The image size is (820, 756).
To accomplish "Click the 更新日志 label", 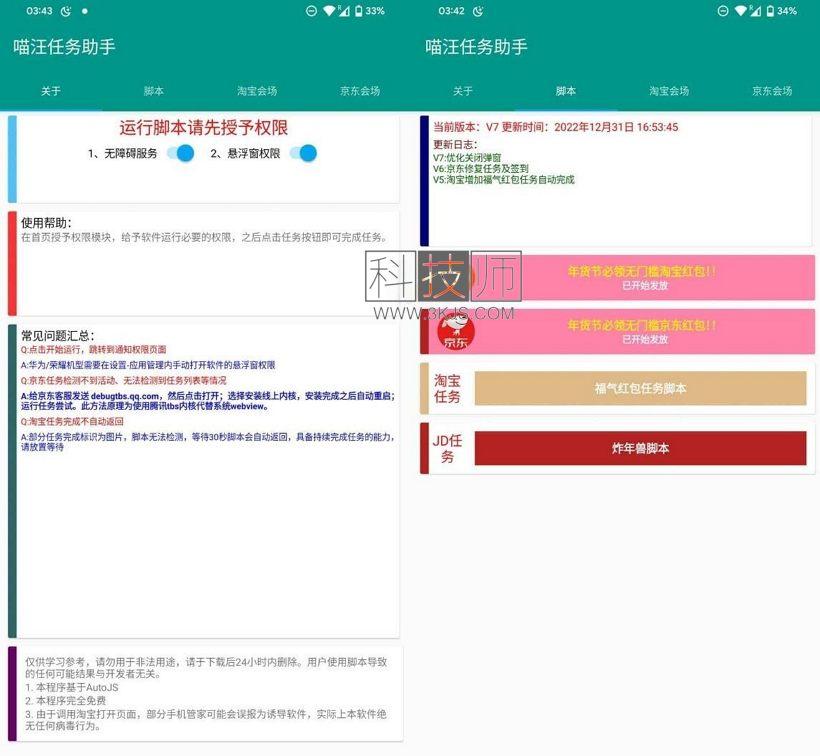I will click(455, 144).
